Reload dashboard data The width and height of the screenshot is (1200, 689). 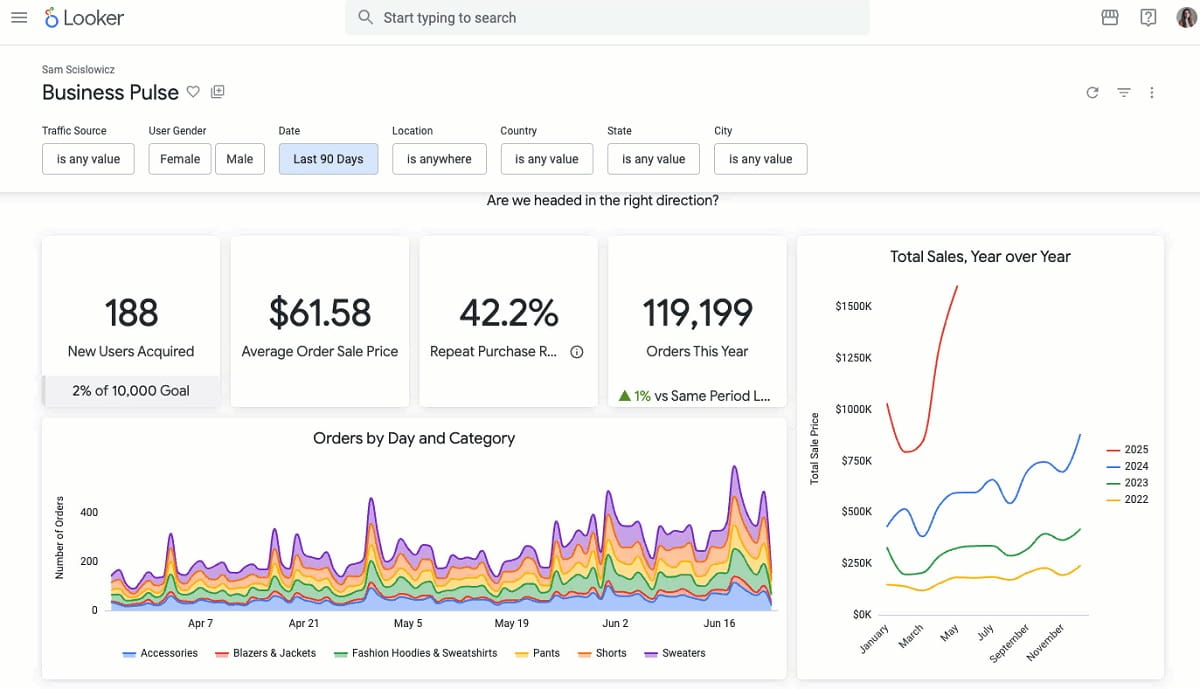(1092, 93)
